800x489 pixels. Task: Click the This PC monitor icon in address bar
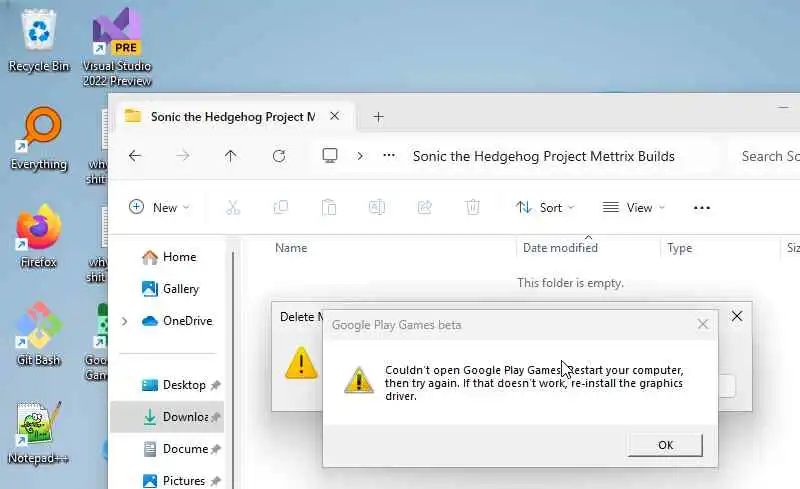pyautogui.click(x=330, y=156)
